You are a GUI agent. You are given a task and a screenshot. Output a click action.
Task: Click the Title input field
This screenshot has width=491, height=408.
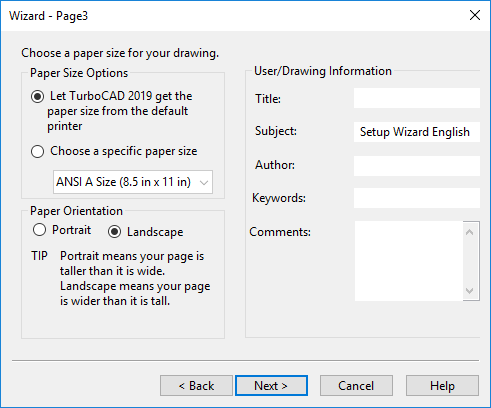pyautogui.click(x=417, y=98)
